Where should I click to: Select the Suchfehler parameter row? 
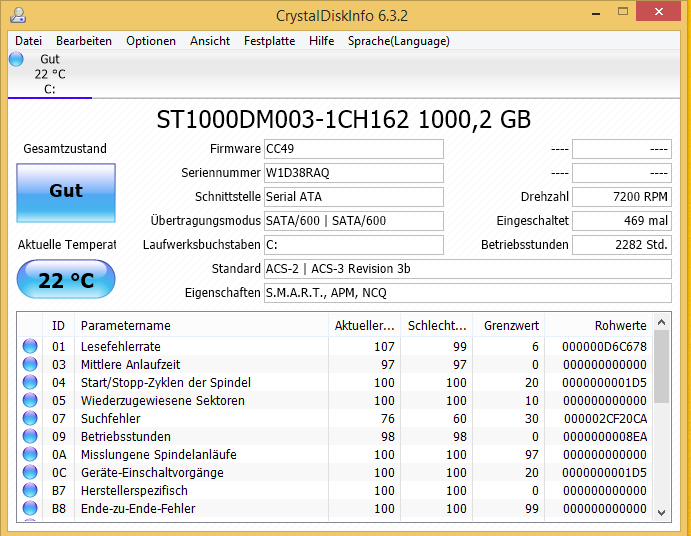click(x=336, y=418)
